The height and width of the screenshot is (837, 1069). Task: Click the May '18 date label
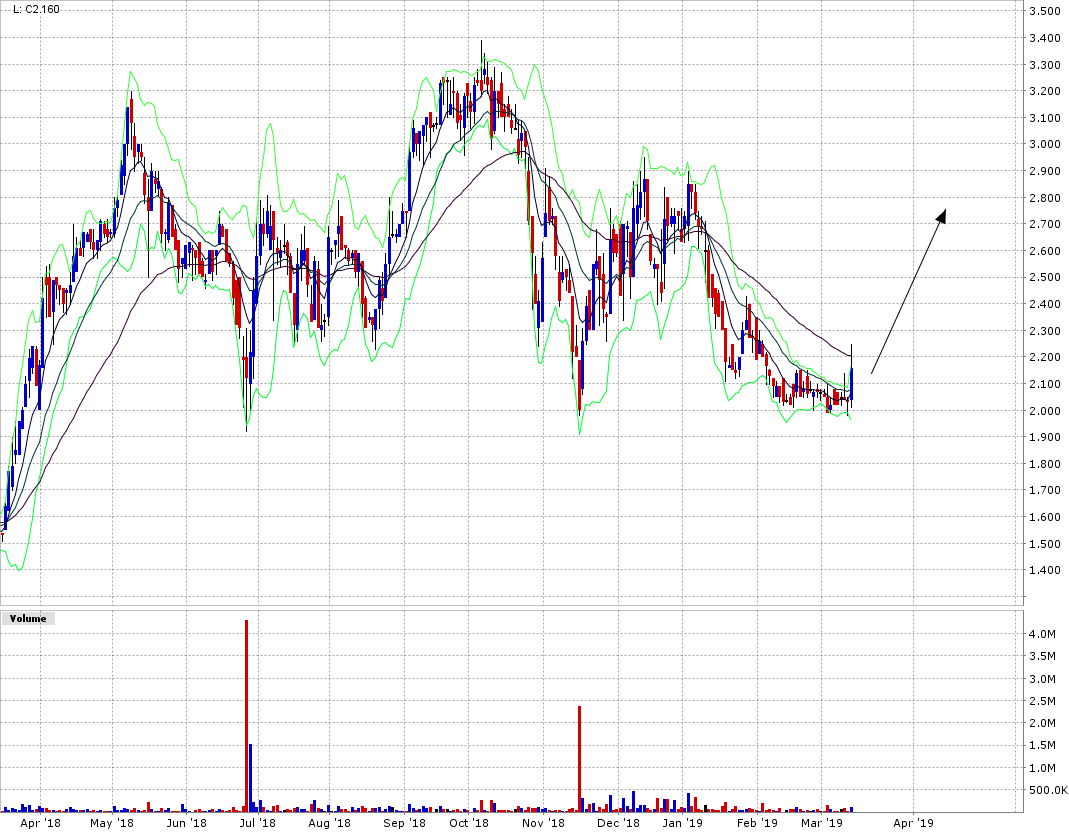tap(112, 823)
